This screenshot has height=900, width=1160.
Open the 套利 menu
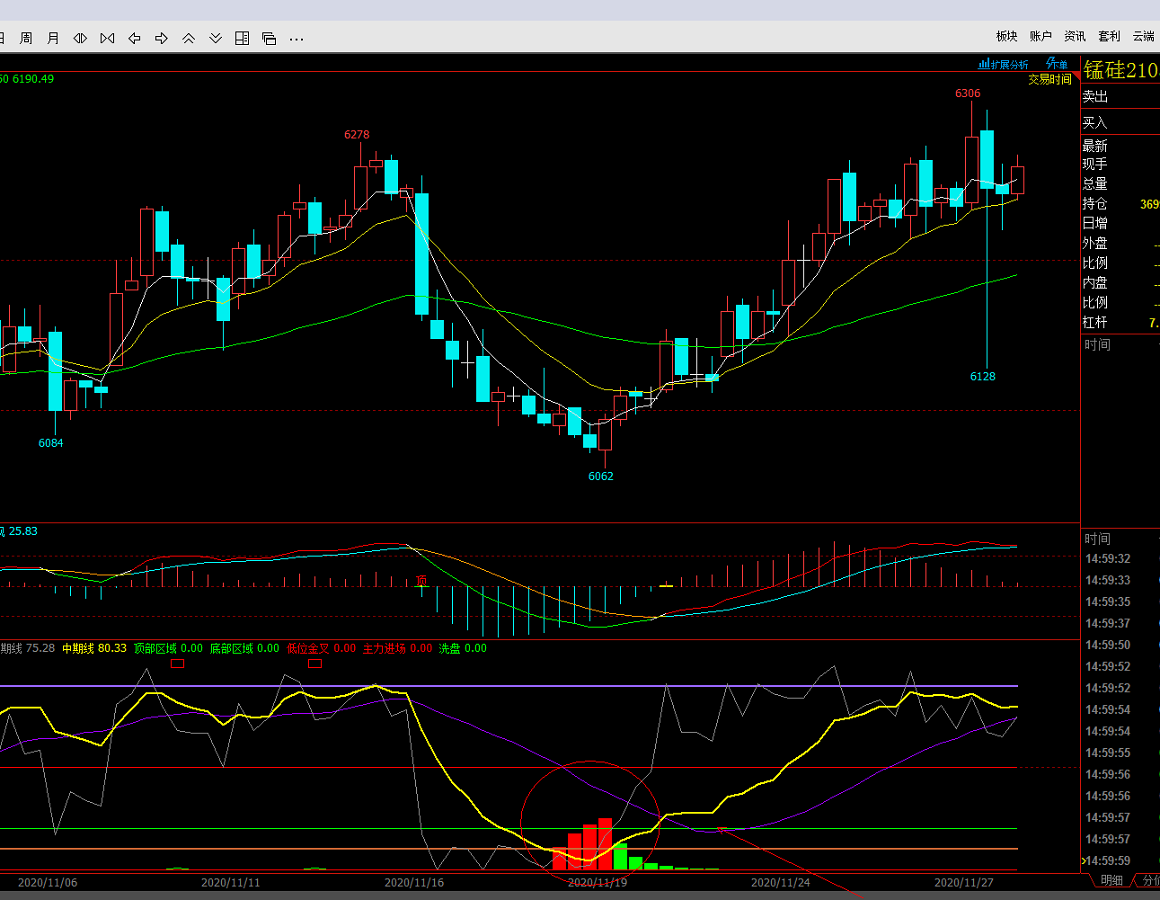click(x=1109, y=36)
